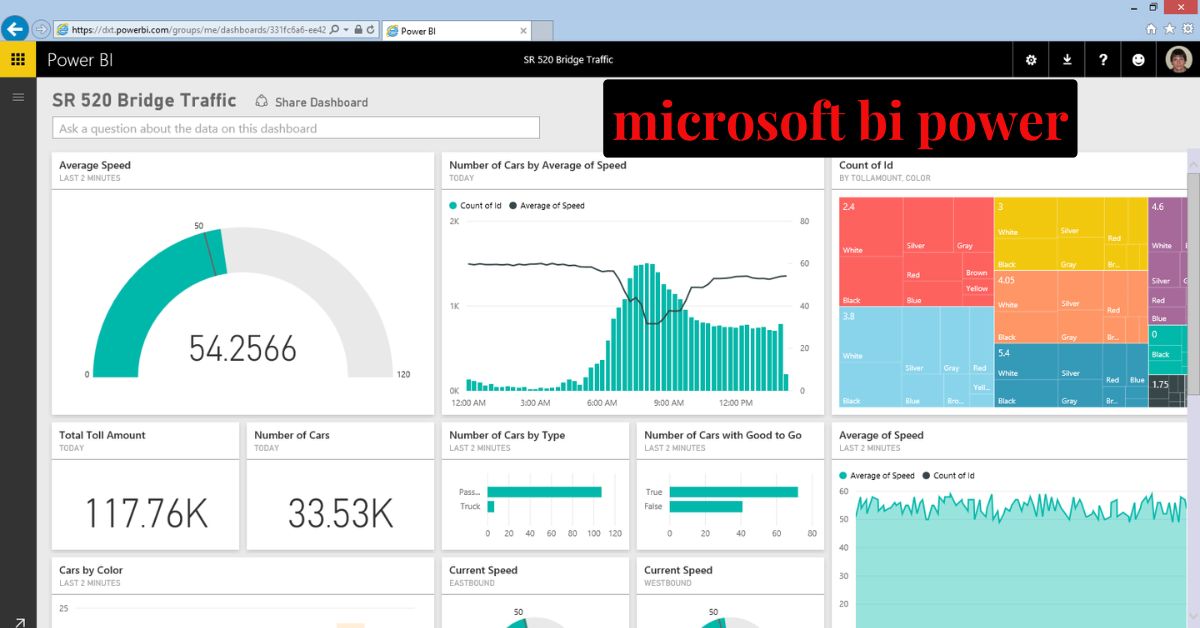Open the Cars by Color tile title
The width and height of the screenshot is (1200, 628).
click(x=91, y=570)
